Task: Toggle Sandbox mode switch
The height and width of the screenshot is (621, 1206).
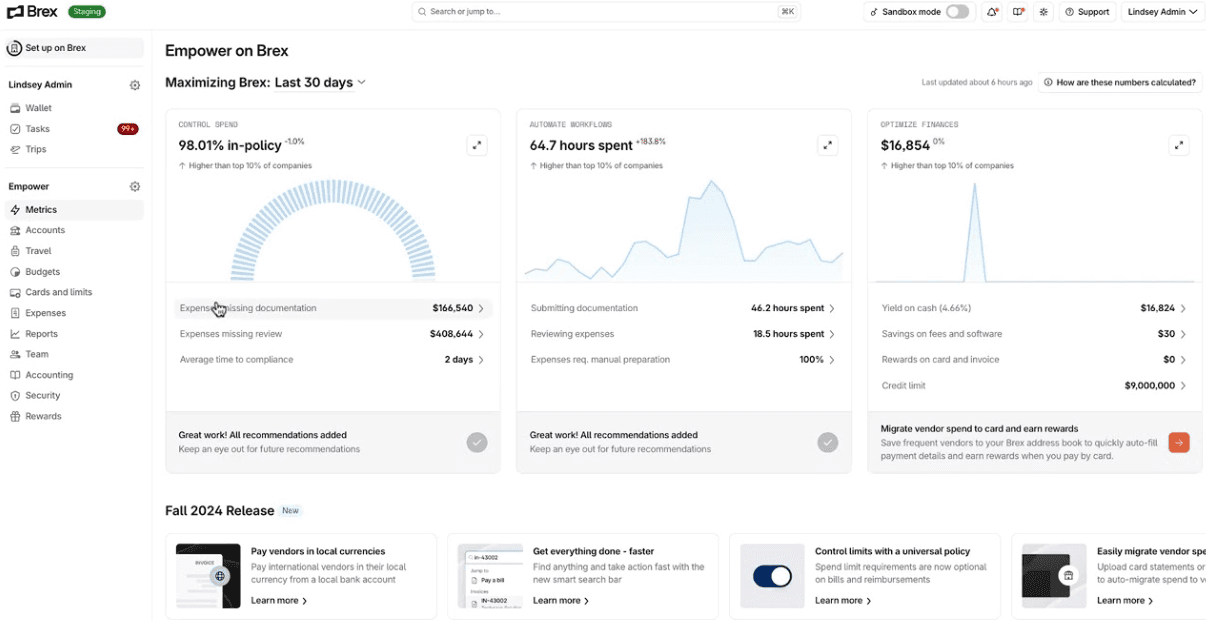Action: [x=957, y=12]
